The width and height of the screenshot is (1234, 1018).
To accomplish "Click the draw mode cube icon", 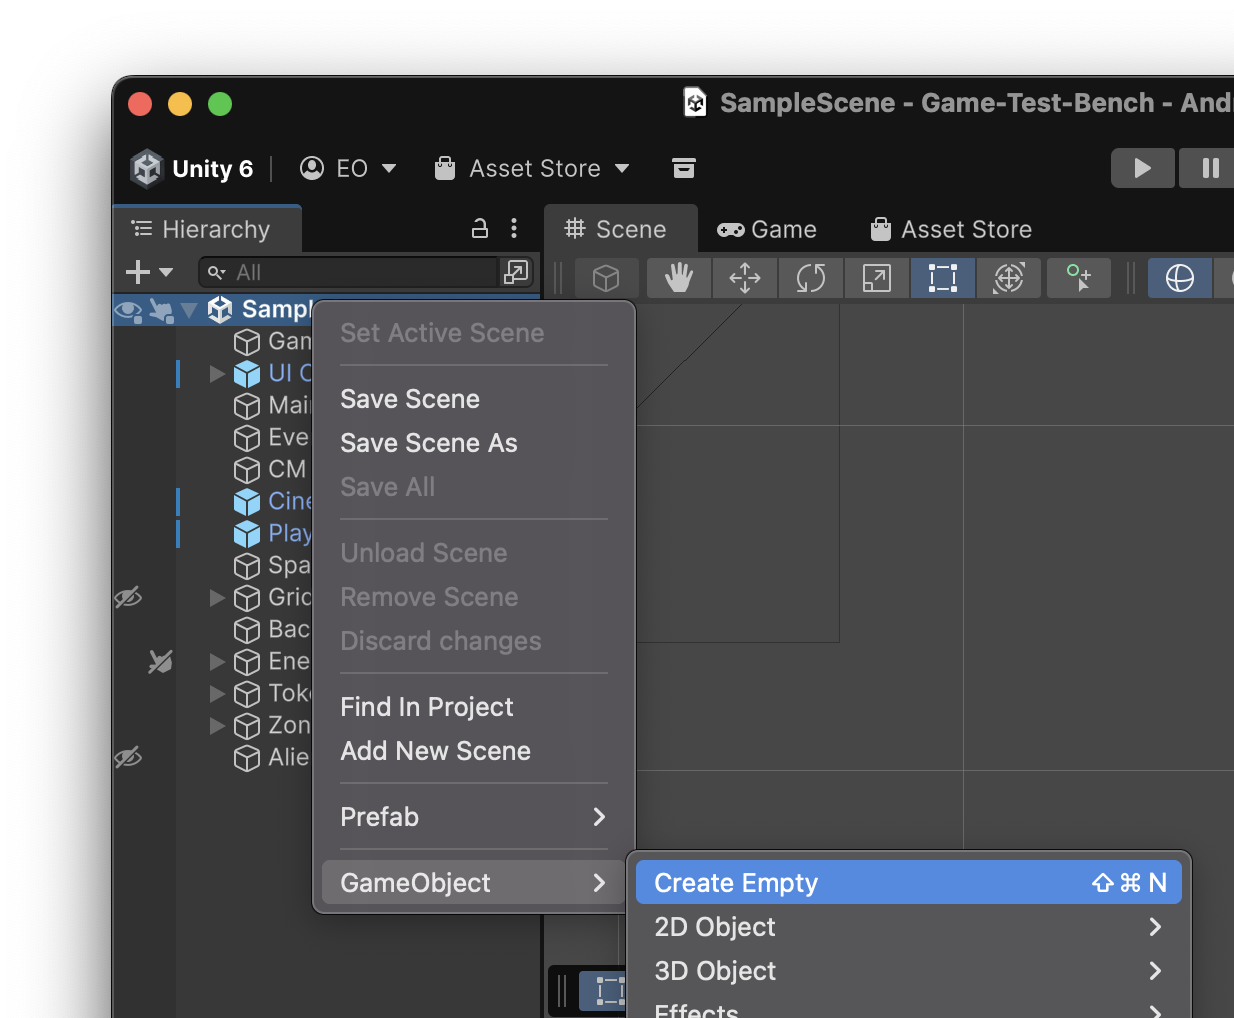I will (x=606, y=278).
